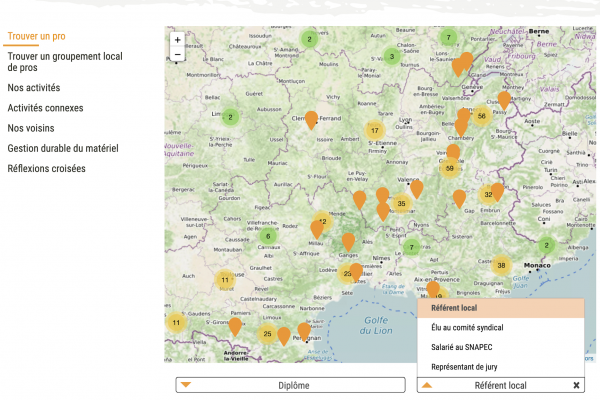Click the orange pin near Gap

point(459,199)
